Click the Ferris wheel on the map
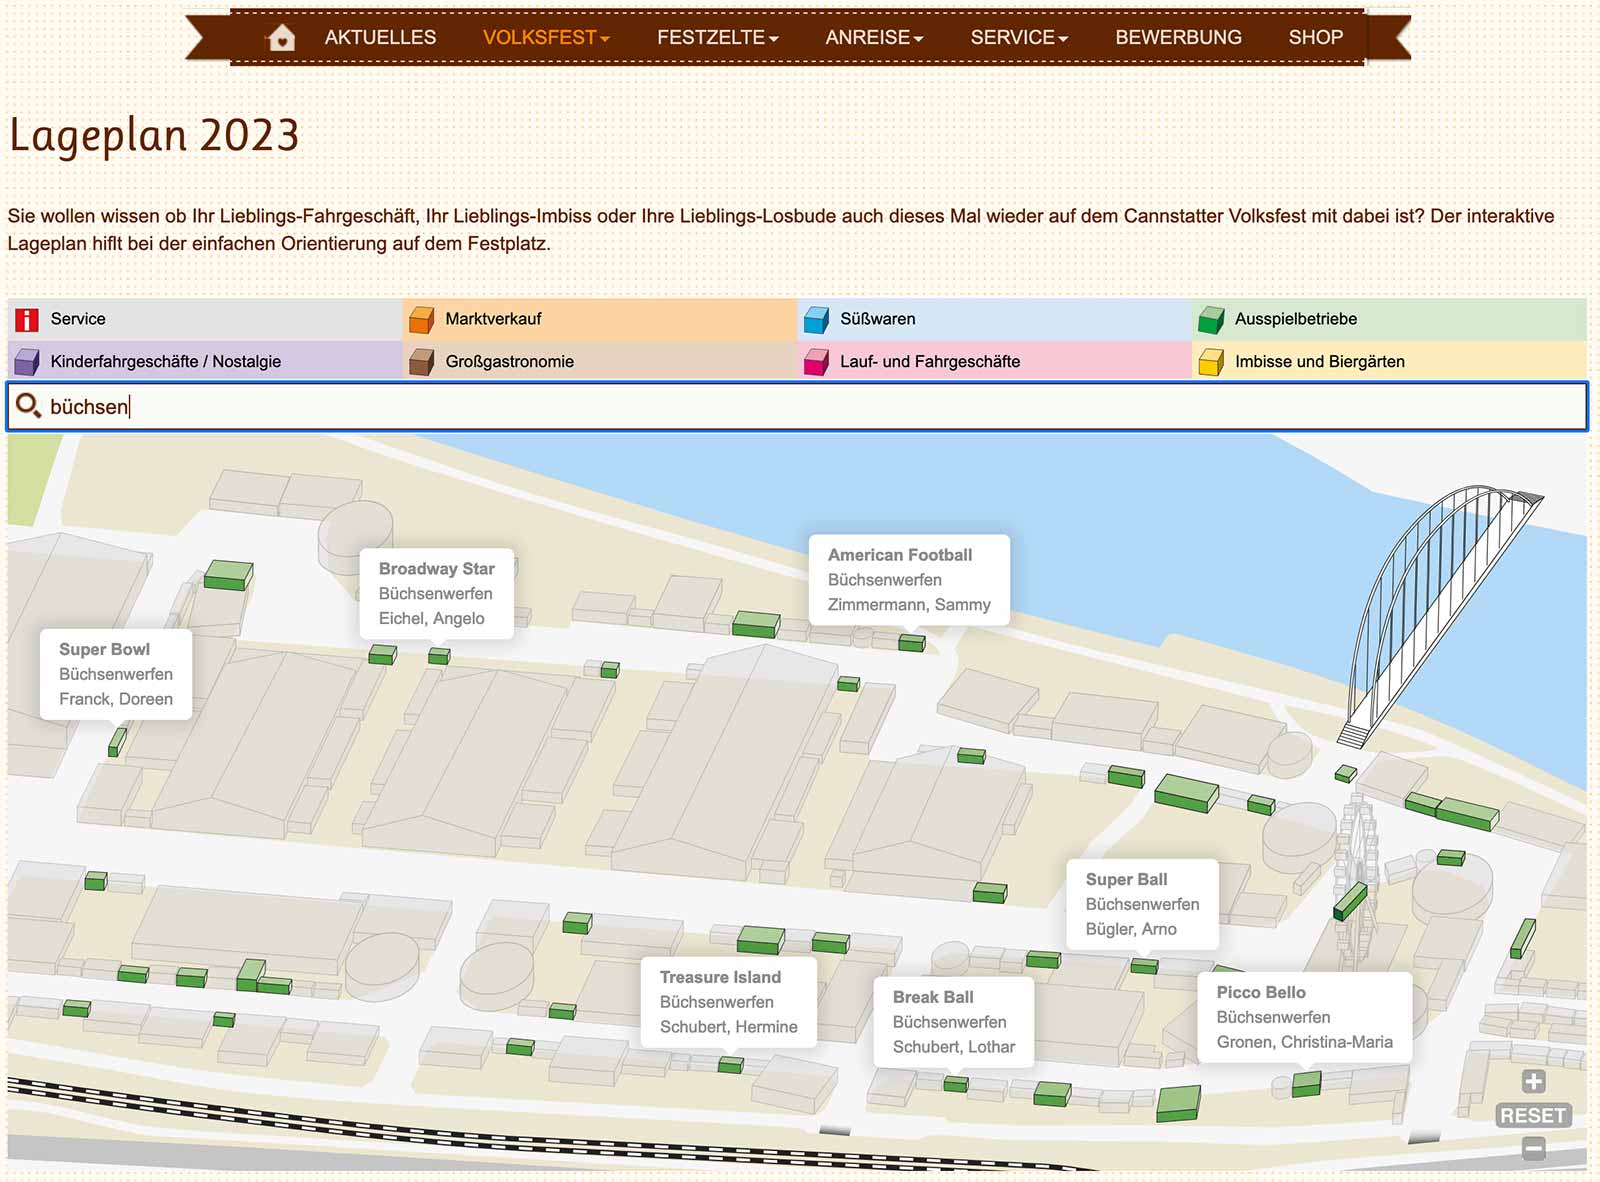Image resolution: width=1600 pixels, height=1182 pixels. 1357,850
